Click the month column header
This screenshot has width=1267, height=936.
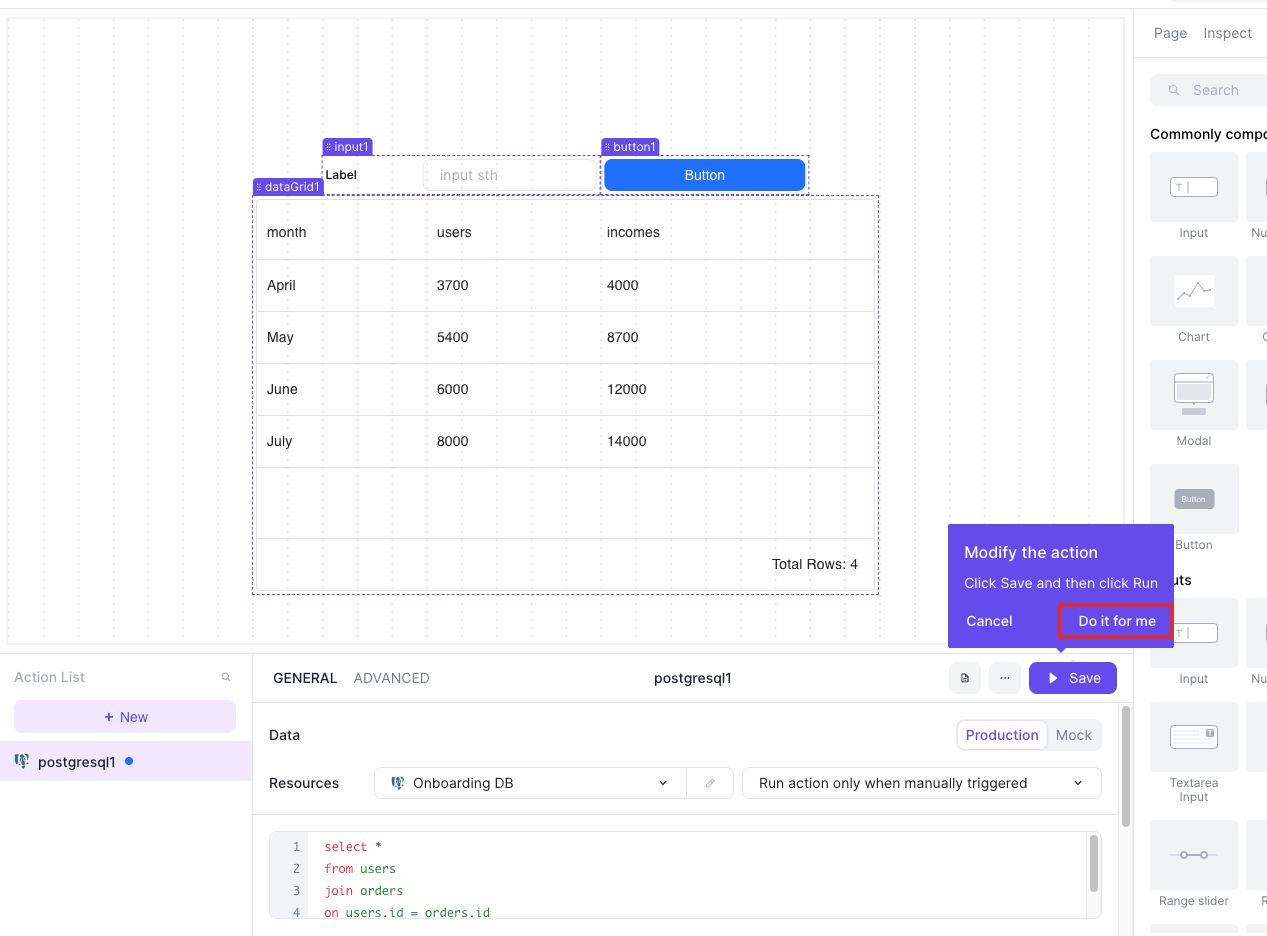287,232
